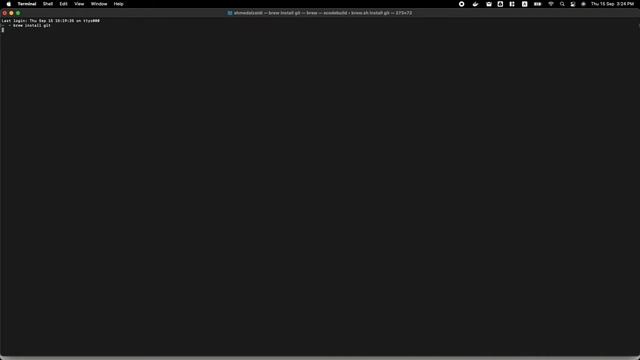Open the Help menu
This screenshot has width=640, height=360.
tap(118, 4)
